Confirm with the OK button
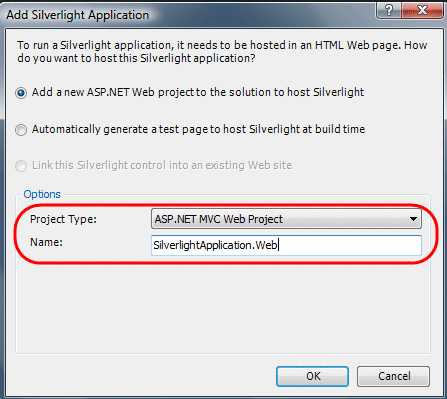Screen dimensions: 447x399 click(312, 376)
